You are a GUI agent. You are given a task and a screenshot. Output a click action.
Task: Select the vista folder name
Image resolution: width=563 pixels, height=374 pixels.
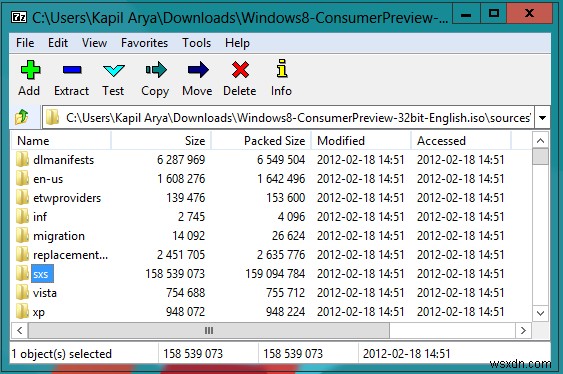(x=45, y=293)
